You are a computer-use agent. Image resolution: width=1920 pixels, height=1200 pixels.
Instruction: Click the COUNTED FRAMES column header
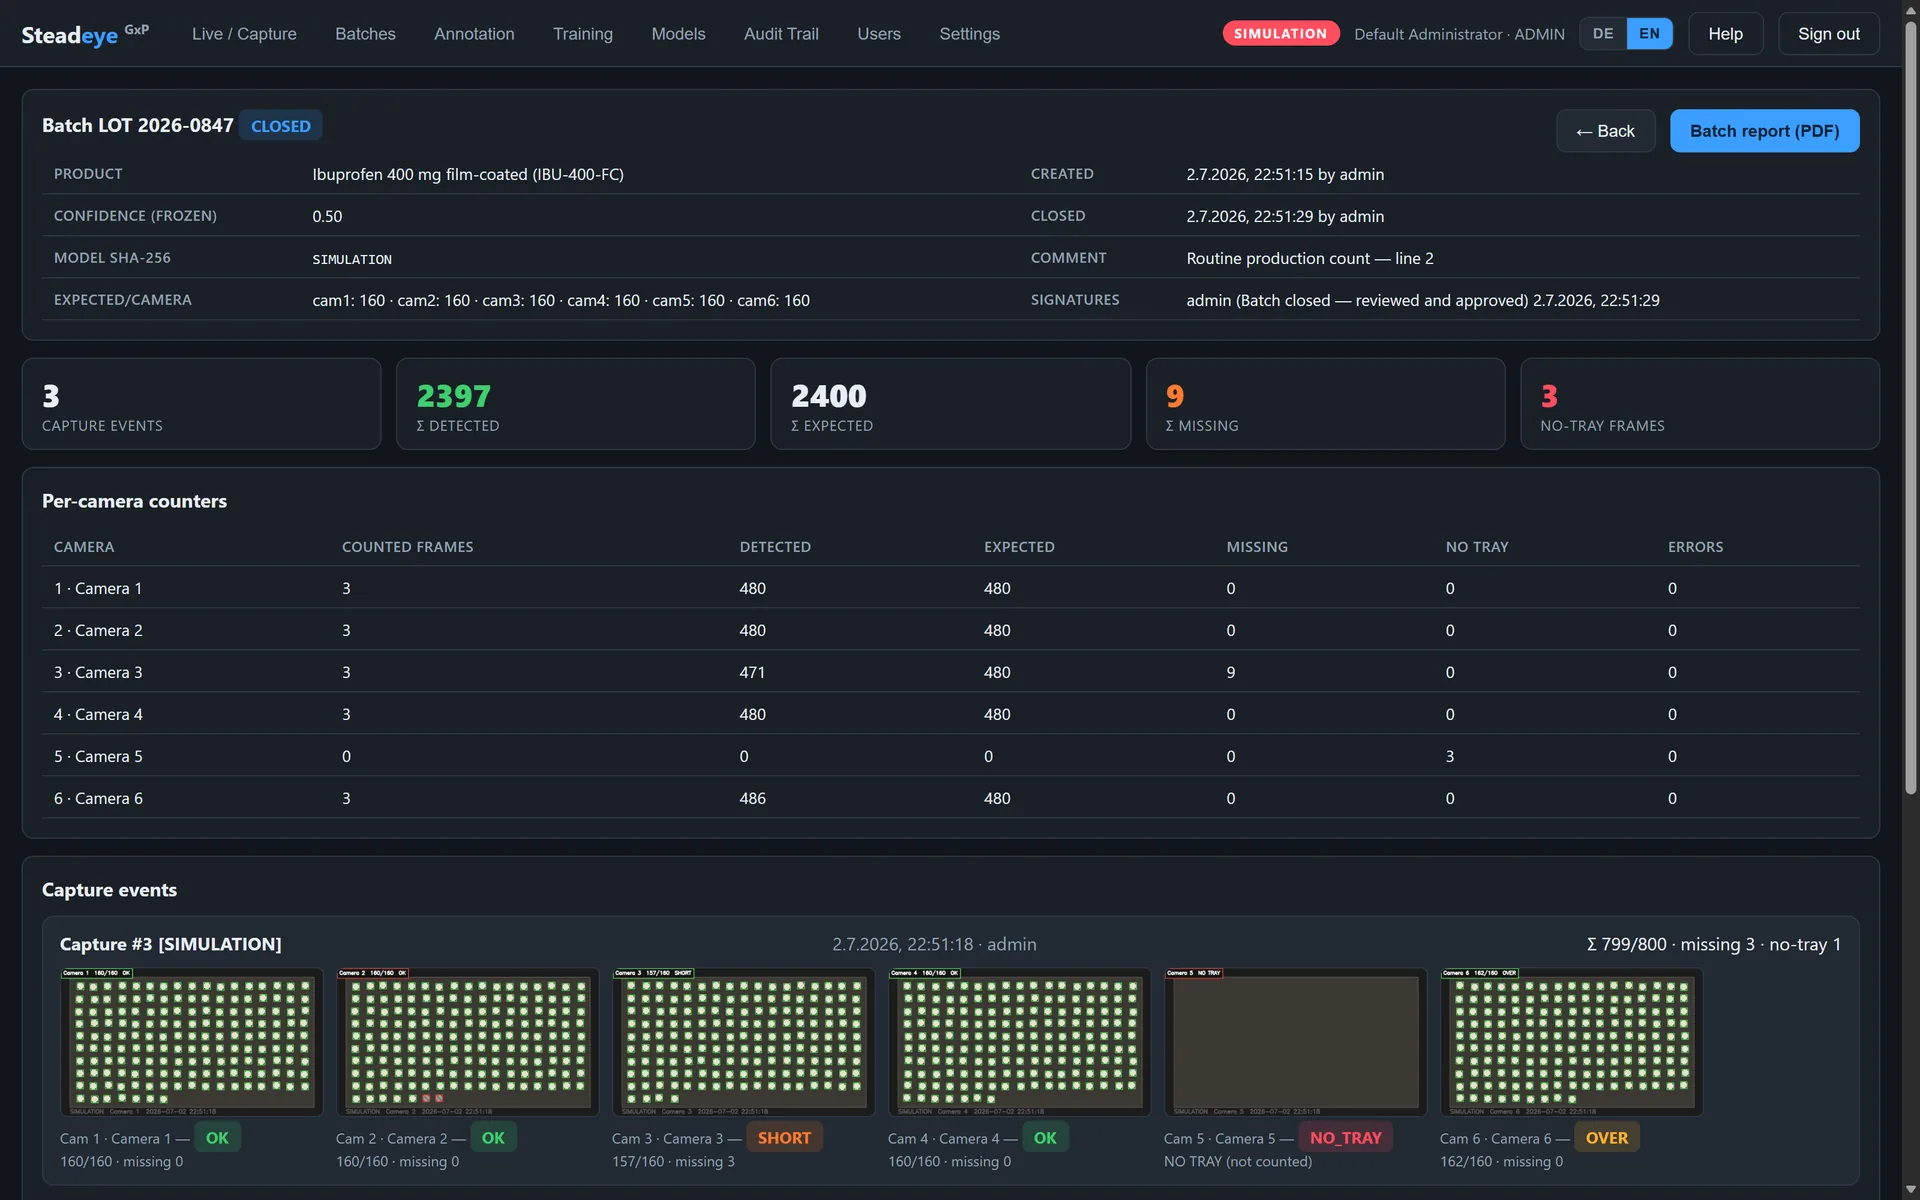pyautogui.click(x=407, y=547)
